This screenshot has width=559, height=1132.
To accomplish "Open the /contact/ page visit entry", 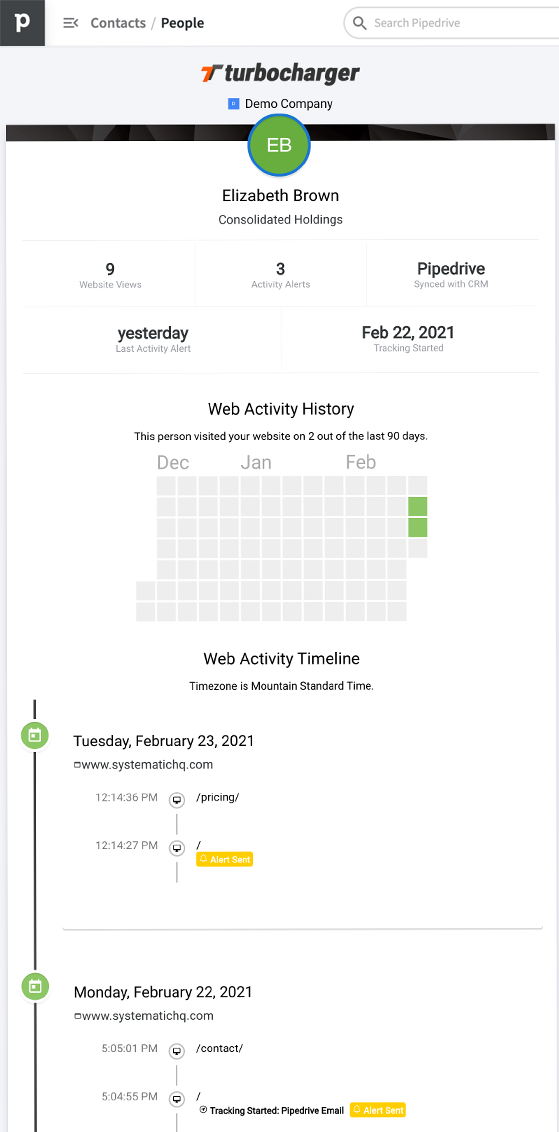I will (x=220, y=1048).
